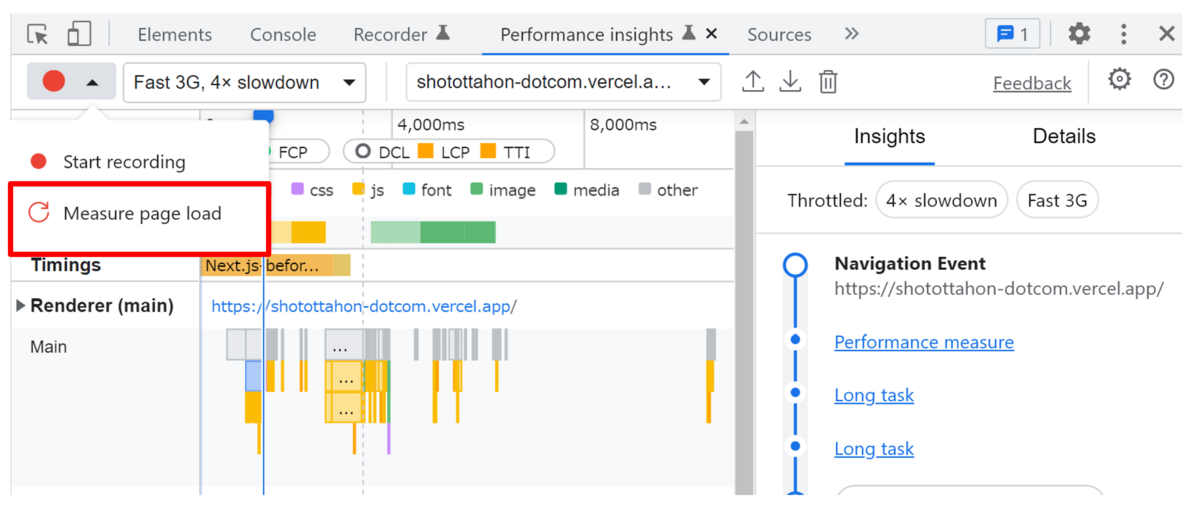Open the panel settings gear beside Feedback
Screen dimensions: 1200x525
[1120, 80]
